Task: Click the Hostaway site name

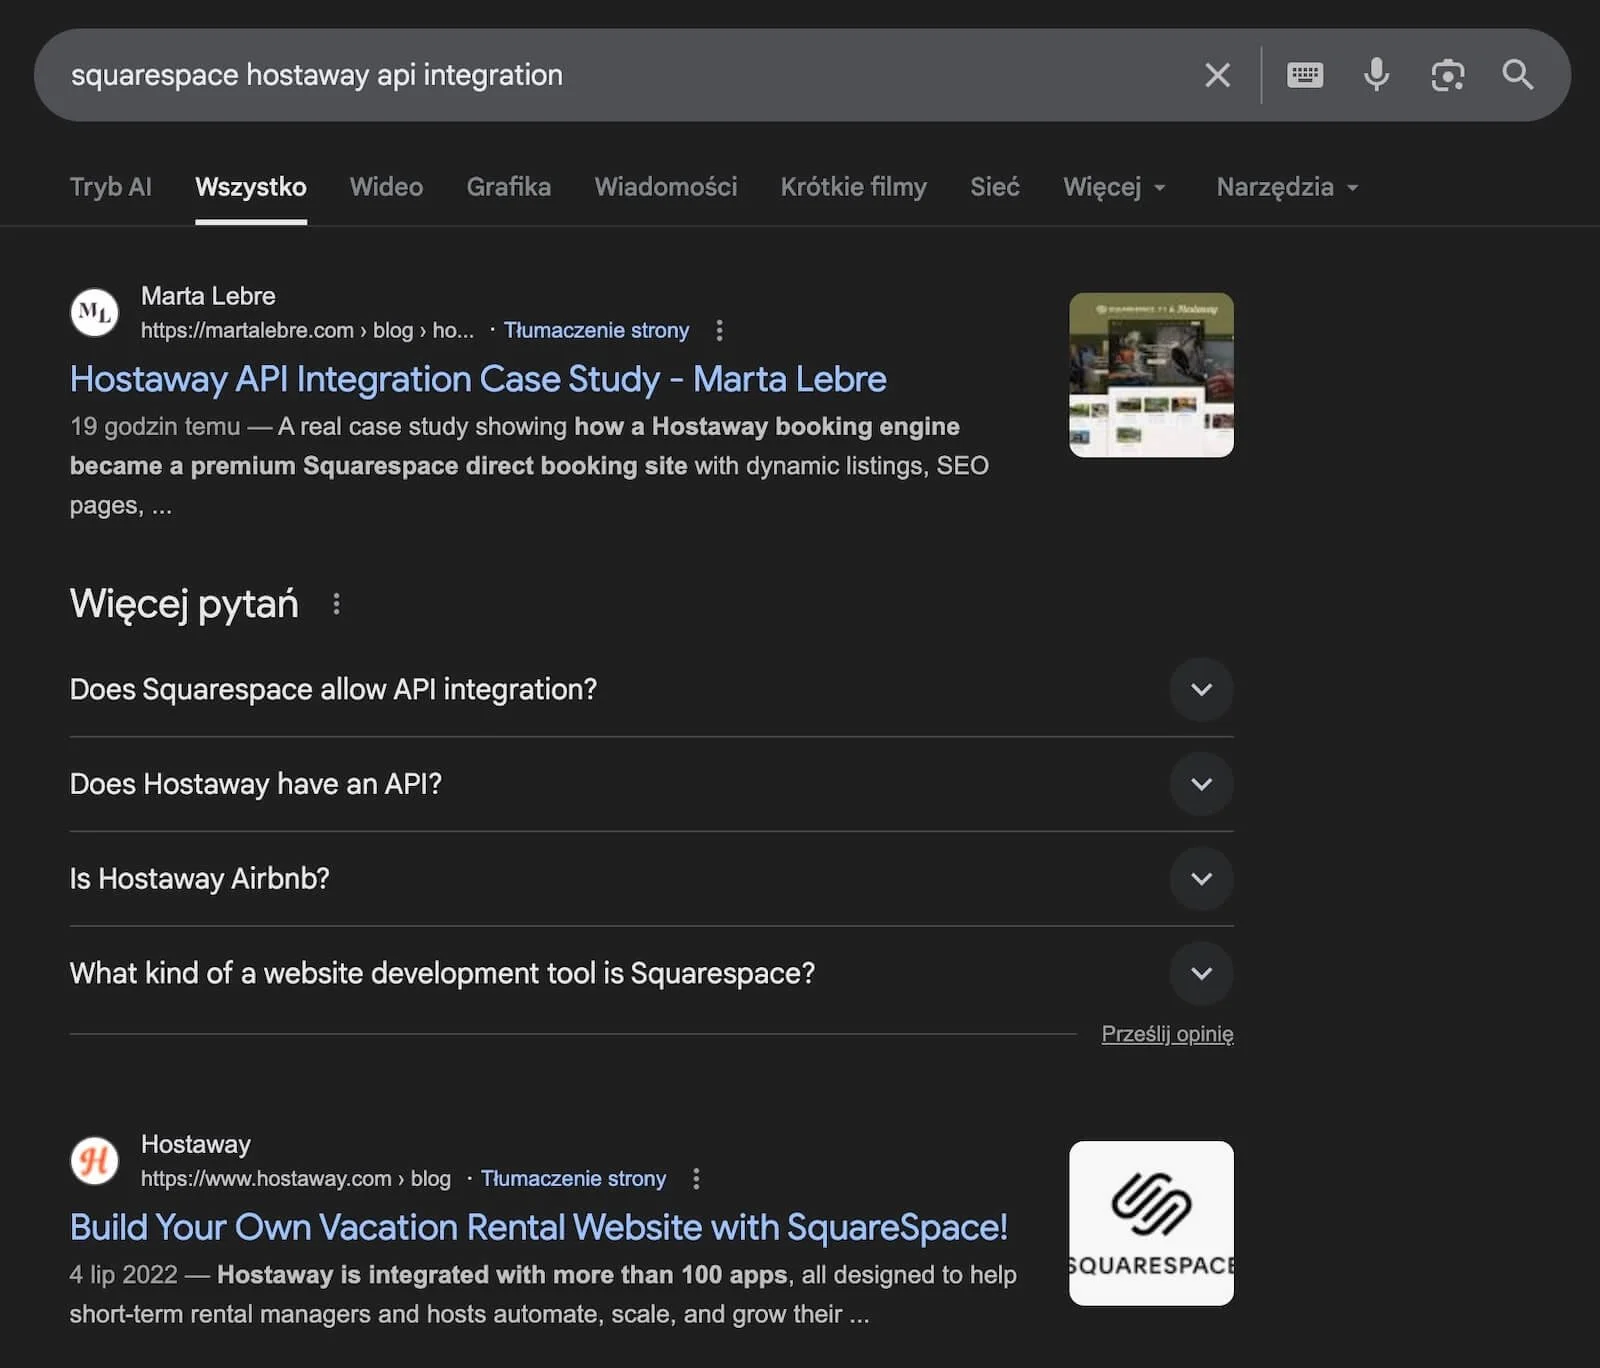Action: coord(196,1144)
